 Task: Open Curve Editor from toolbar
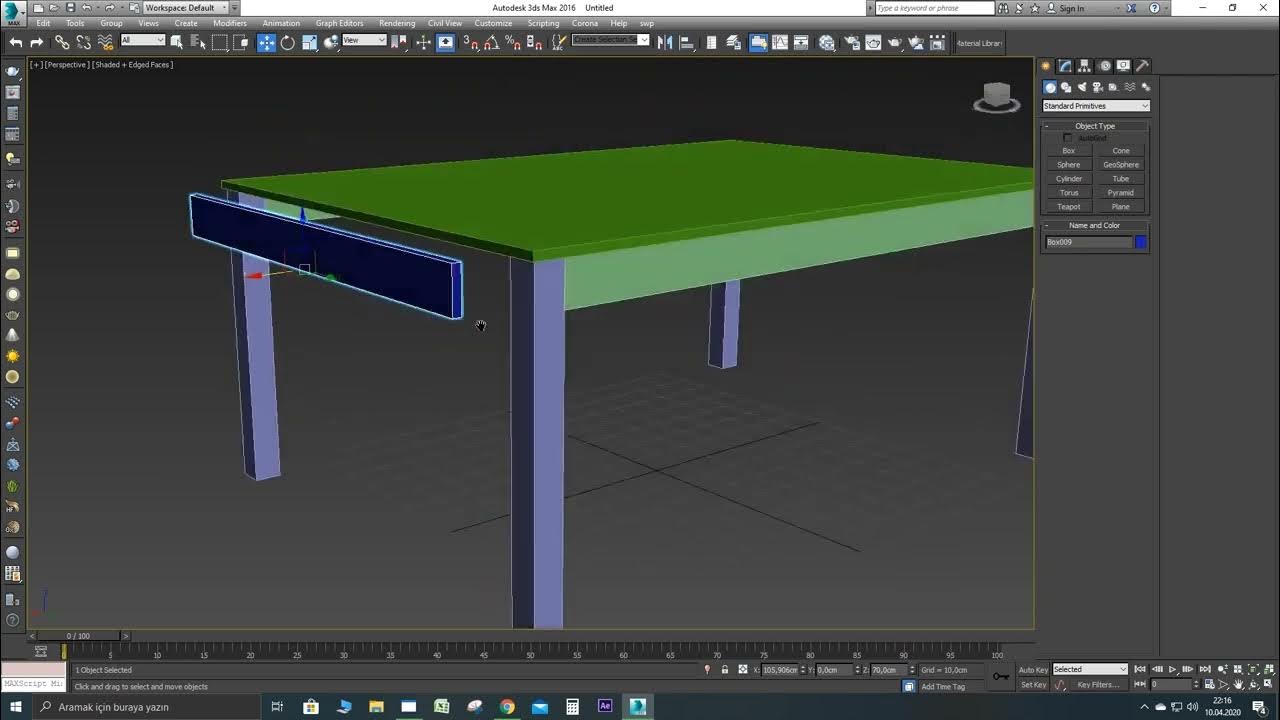(x=780, y=42)
